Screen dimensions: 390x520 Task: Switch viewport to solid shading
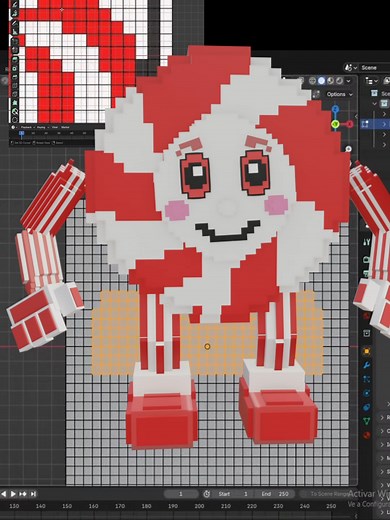(x=321, y=81)
